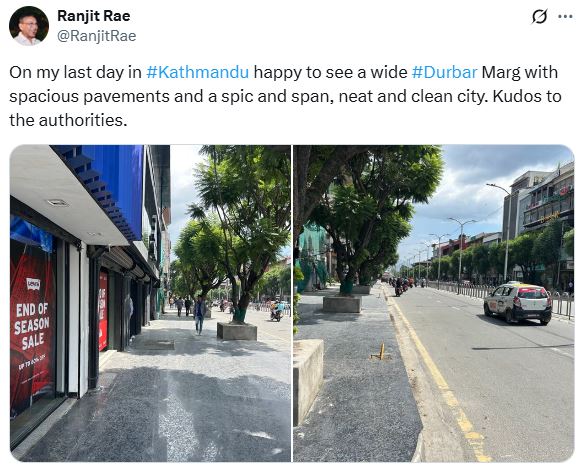The image size is (585, 470).
Task: Click the foreground concrete planter in right photo
Action: click(x=308, y=381)
